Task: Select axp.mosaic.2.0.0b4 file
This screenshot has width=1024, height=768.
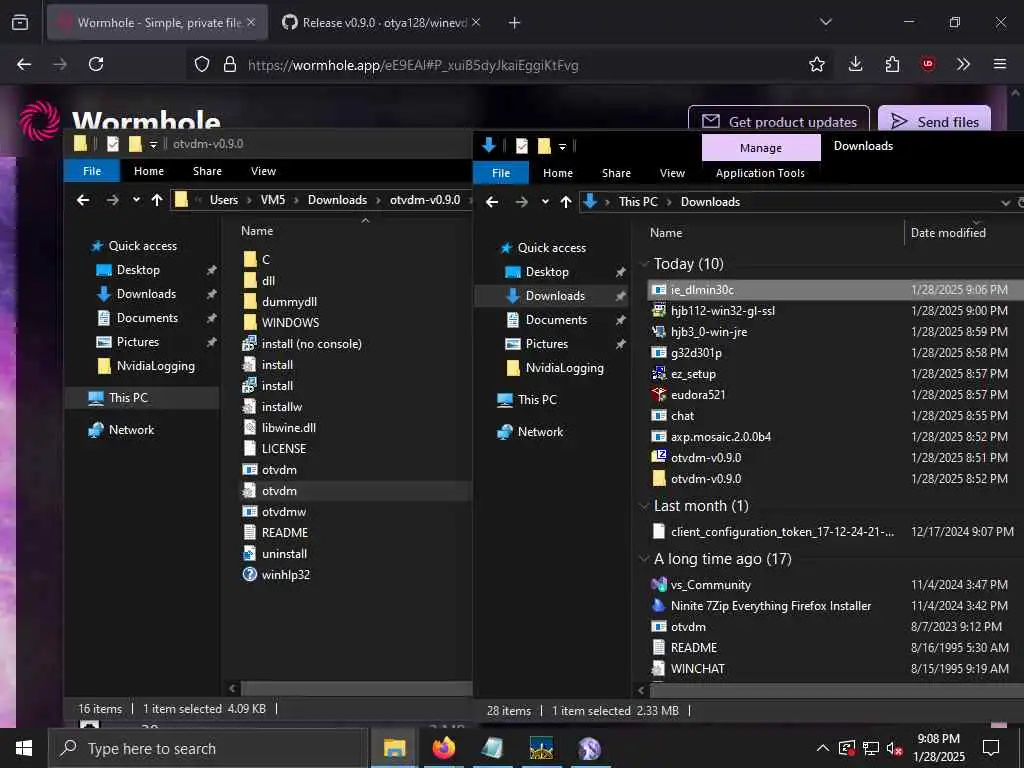Action: pos(721,437)
